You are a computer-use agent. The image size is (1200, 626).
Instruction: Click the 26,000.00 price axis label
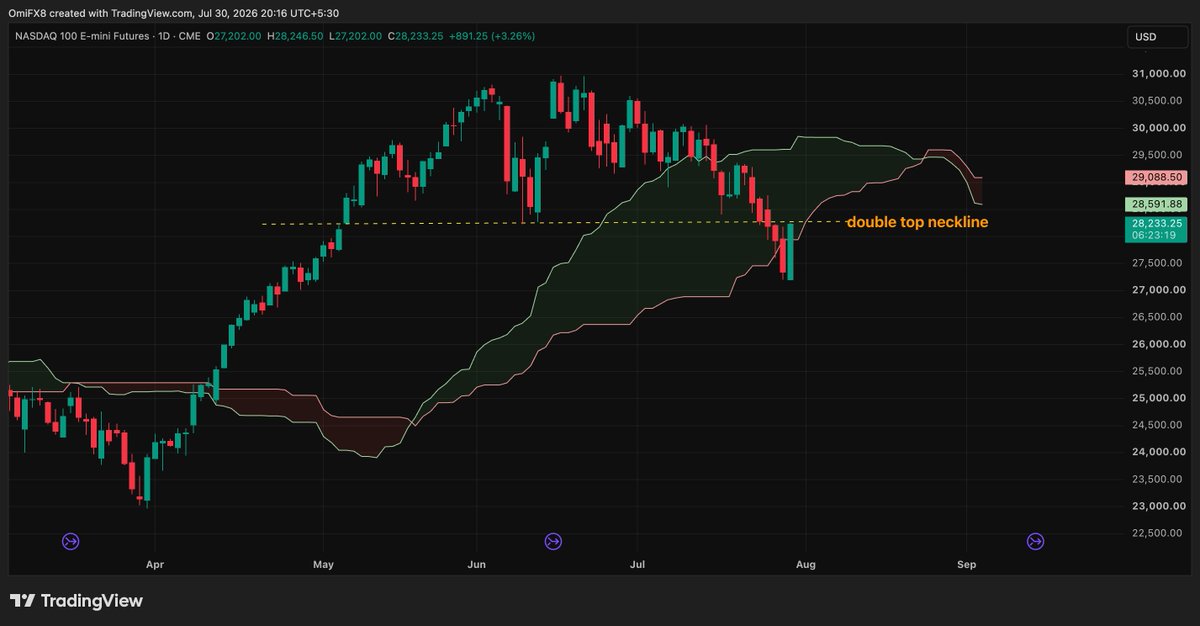pyautogui.click(x=1158, y=344)
